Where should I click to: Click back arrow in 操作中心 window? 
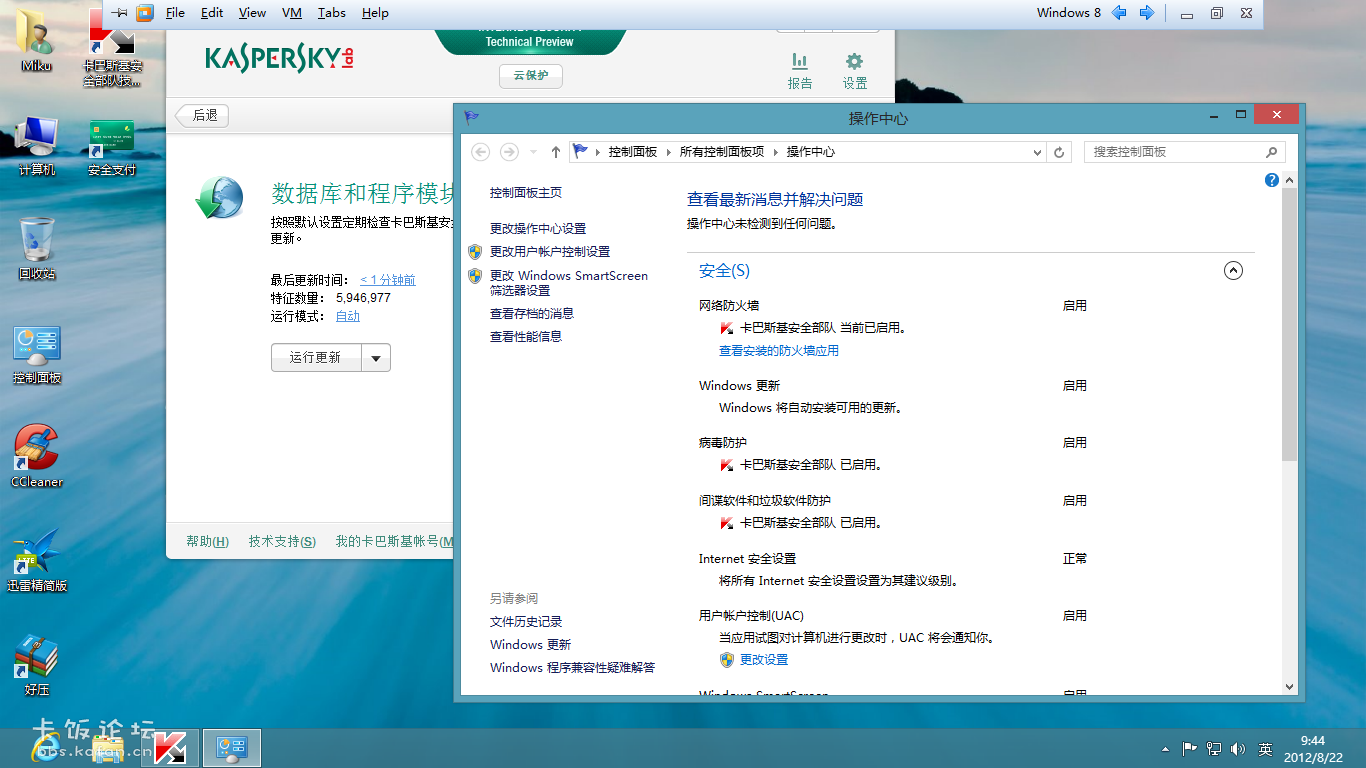(481, 152)
